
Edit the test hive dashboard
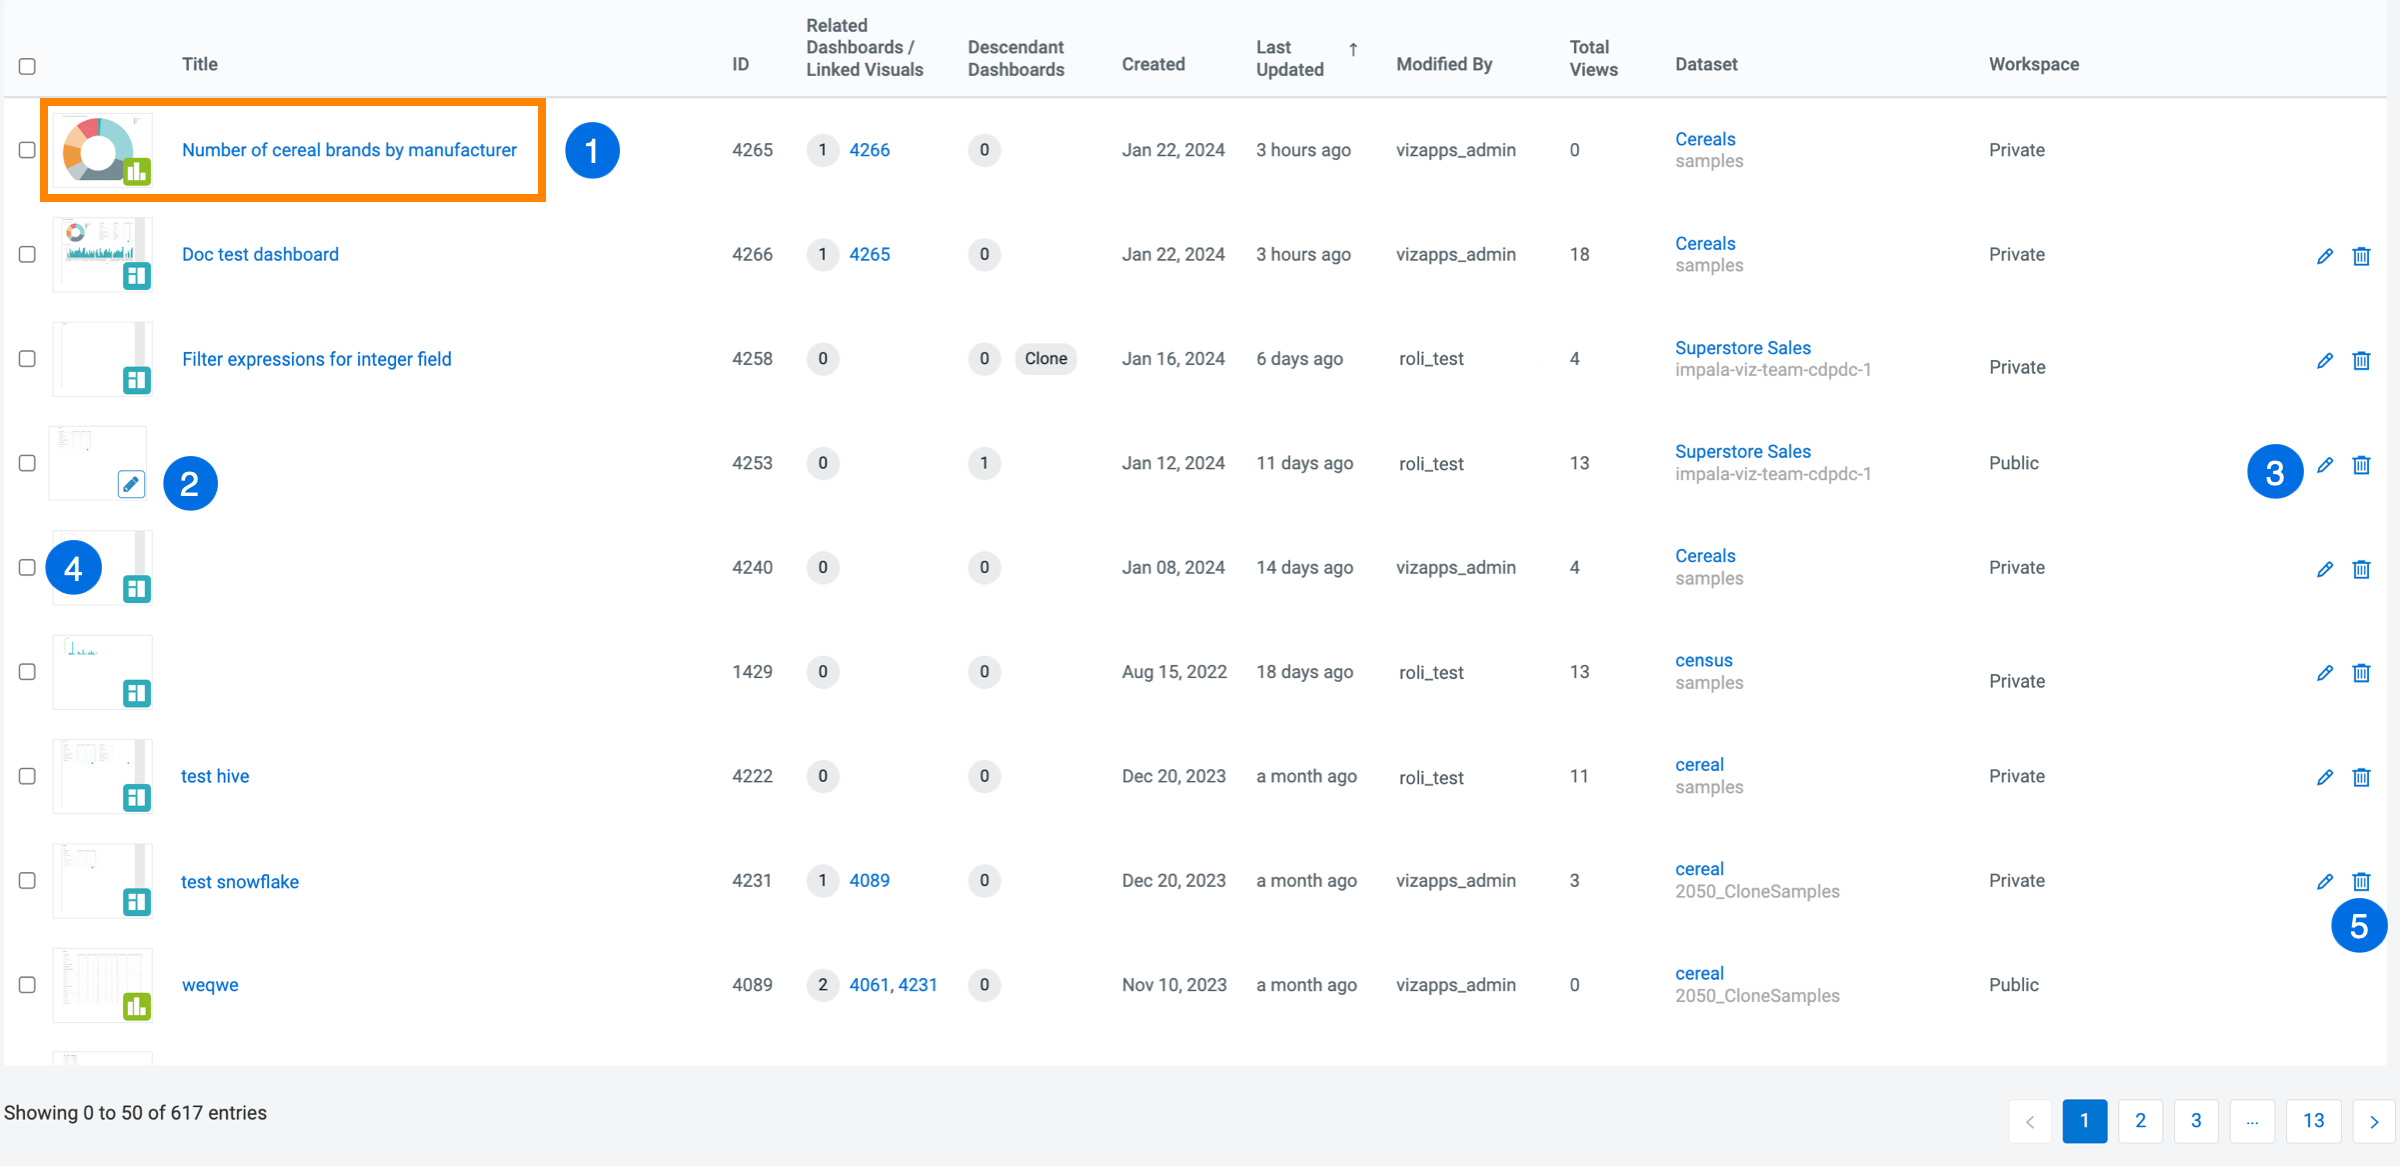(2325, 778)
